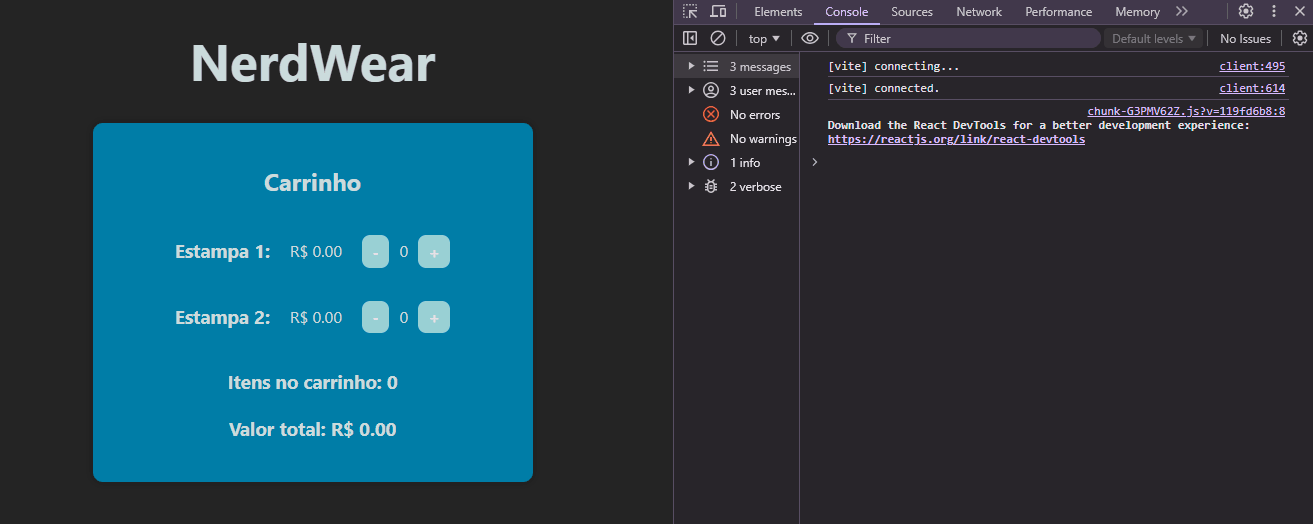This screenshot has height=524, width=1313.
Task: Open the DevTools three-dot customize menu
Action: pos(1274,12)
